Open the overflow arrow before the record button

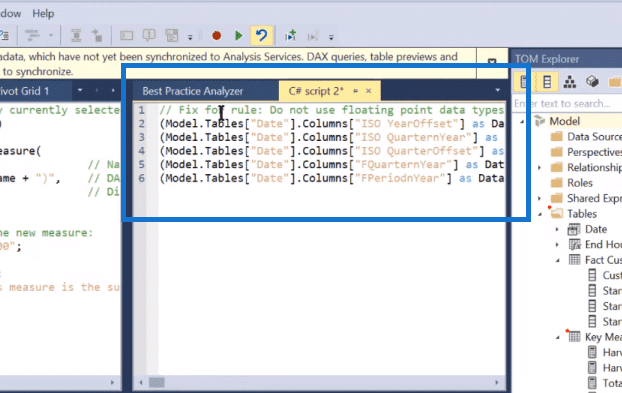[190, 38]
